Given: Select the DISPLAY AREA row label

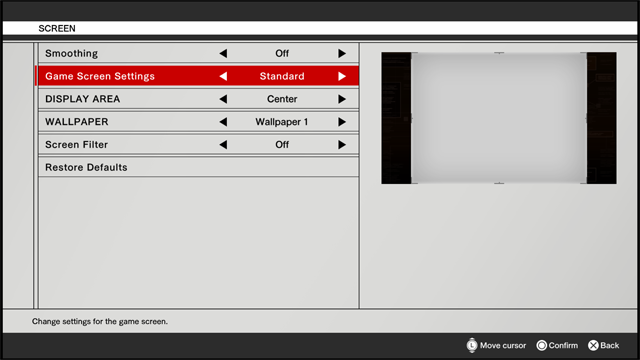Looking at the screenshot, I should (x=82, y=99).
